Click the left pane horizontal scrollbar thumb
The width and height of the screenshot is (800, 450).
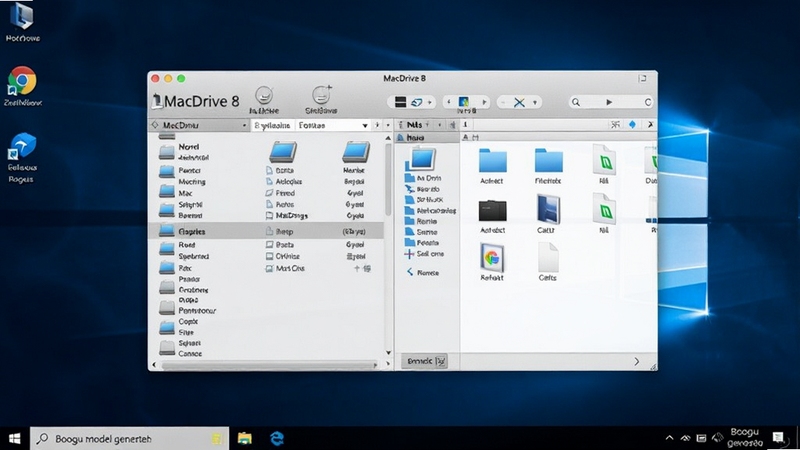click(x=268, y=365)
